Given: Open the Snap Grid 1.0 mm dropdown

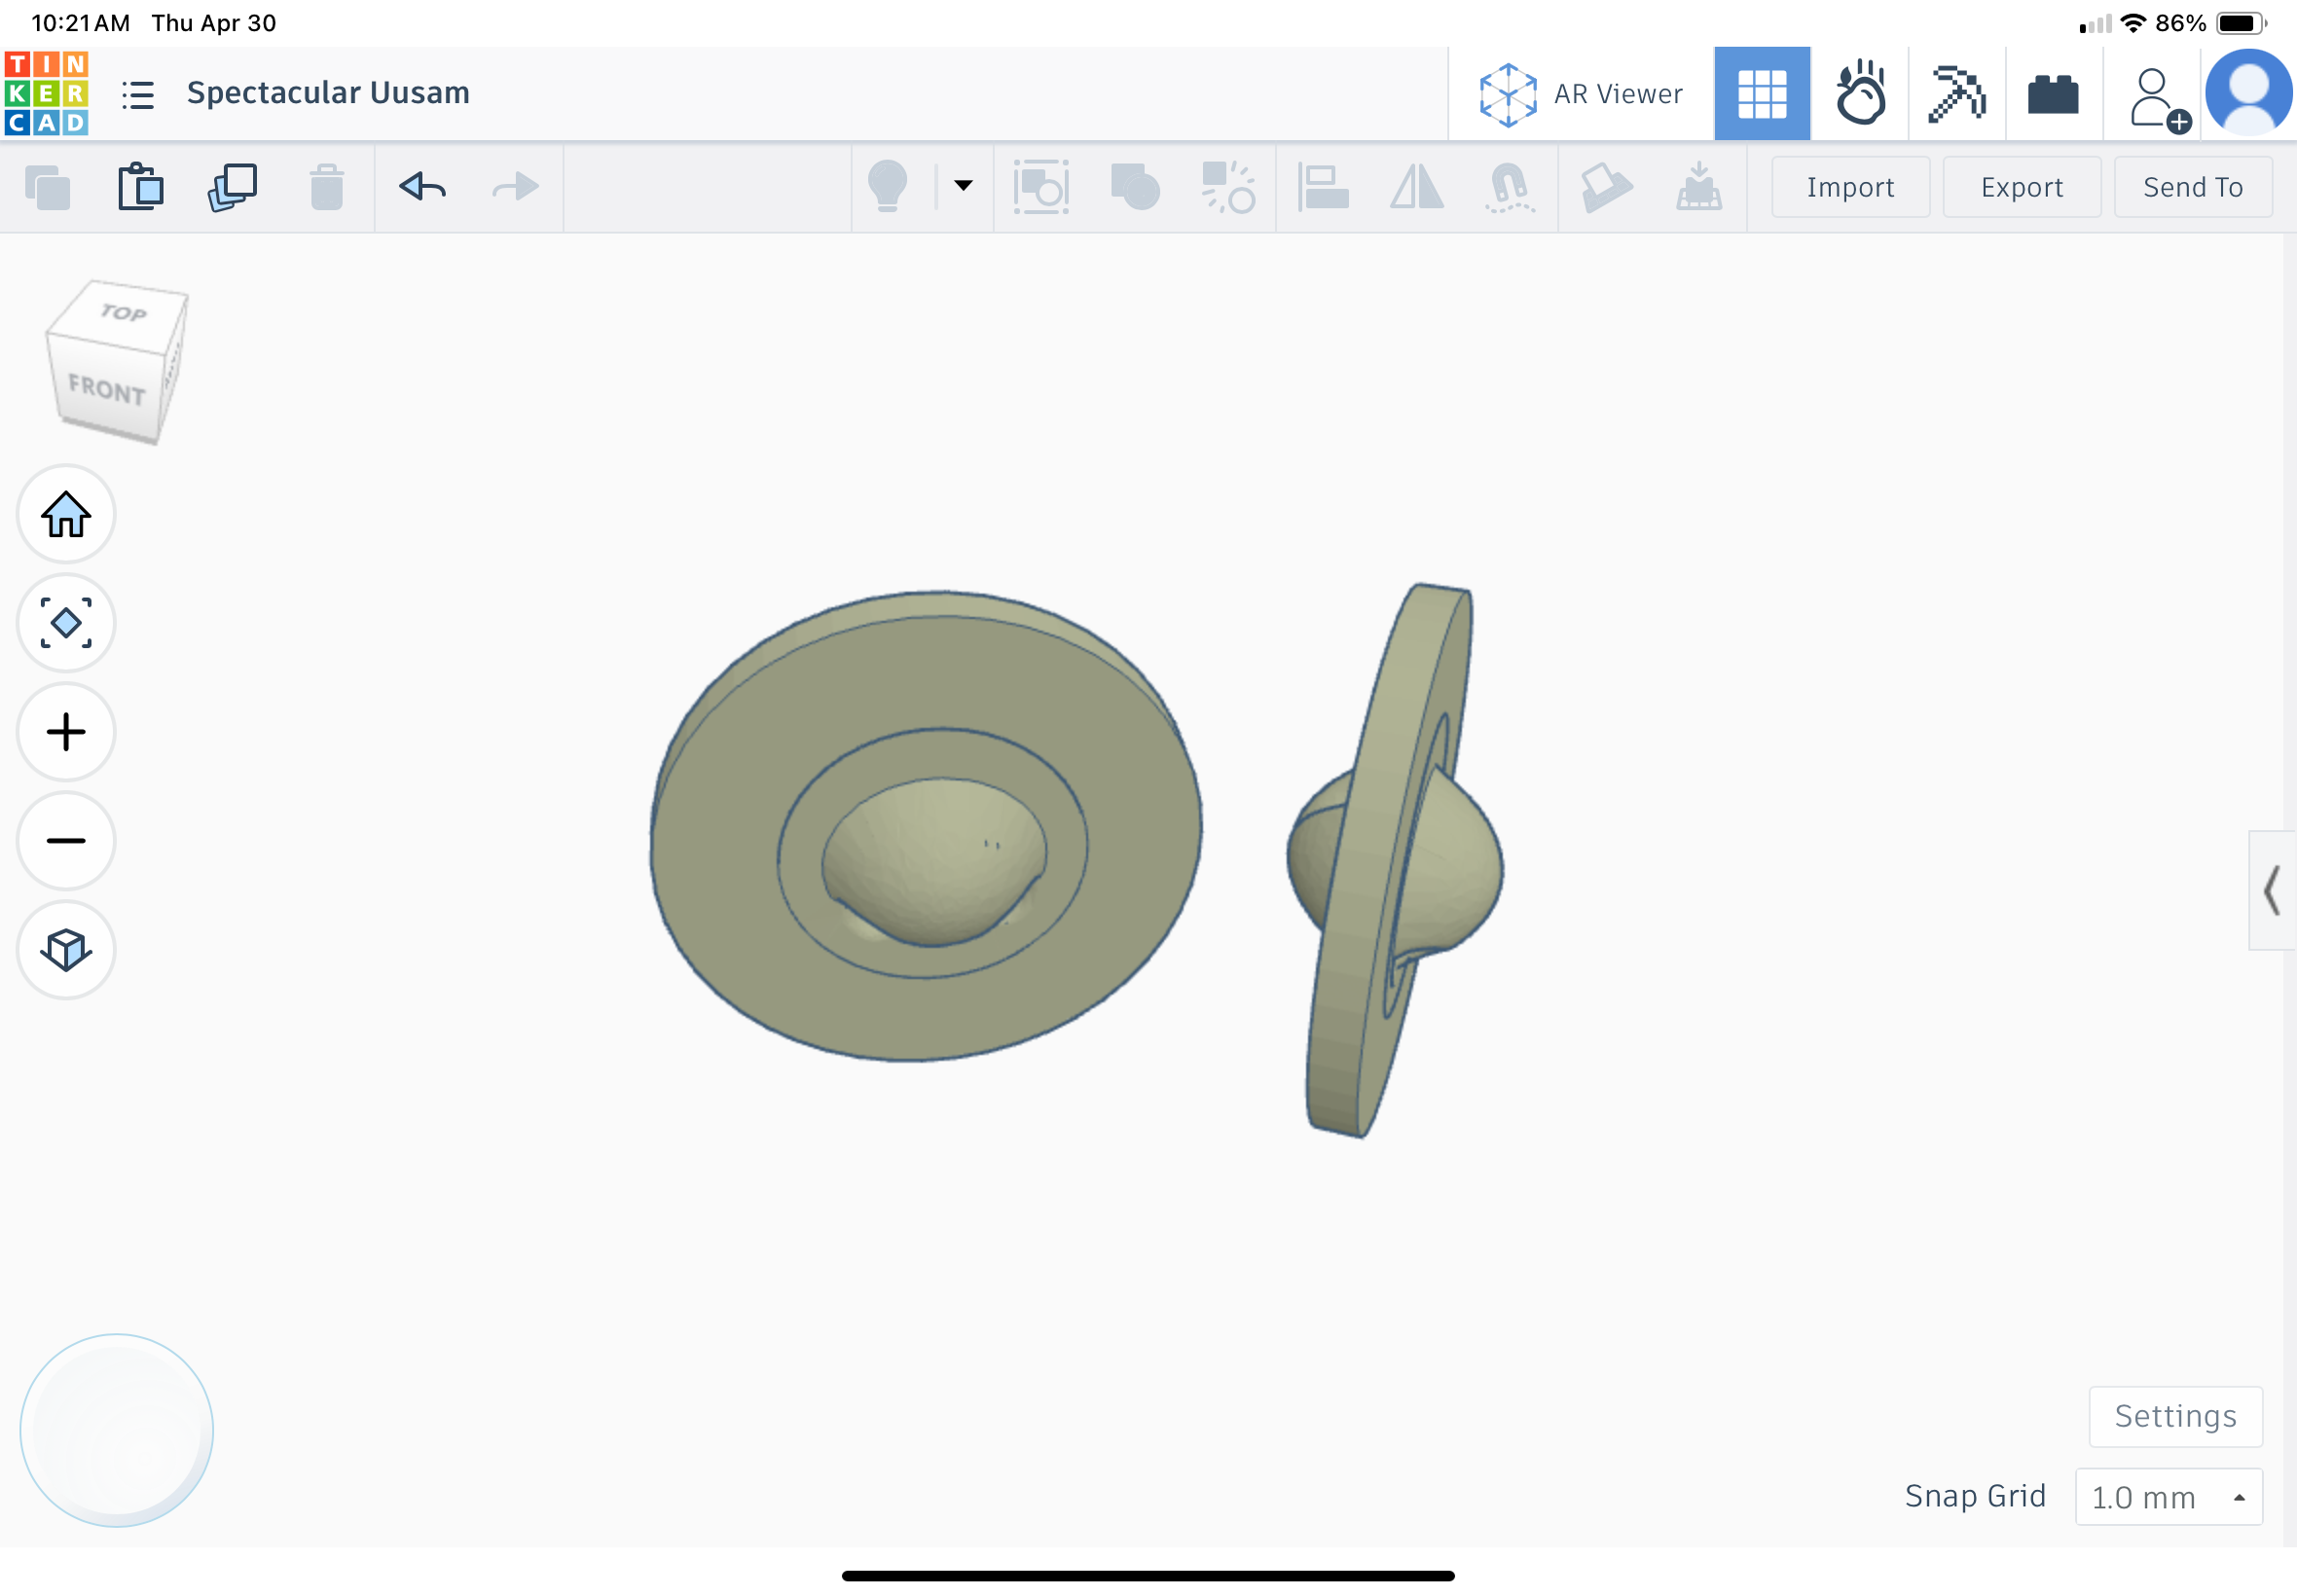Looking at the screenshot, I should [2168, 1497].
